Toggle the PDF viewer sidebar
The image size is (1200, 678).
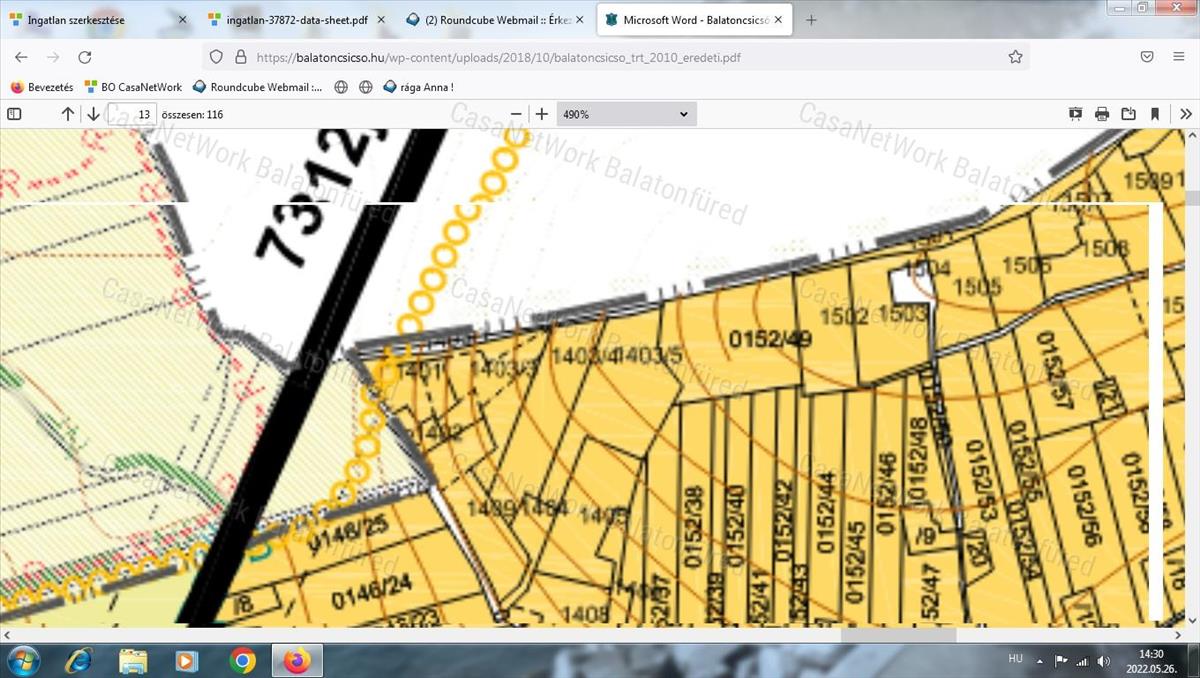(14, 114)
